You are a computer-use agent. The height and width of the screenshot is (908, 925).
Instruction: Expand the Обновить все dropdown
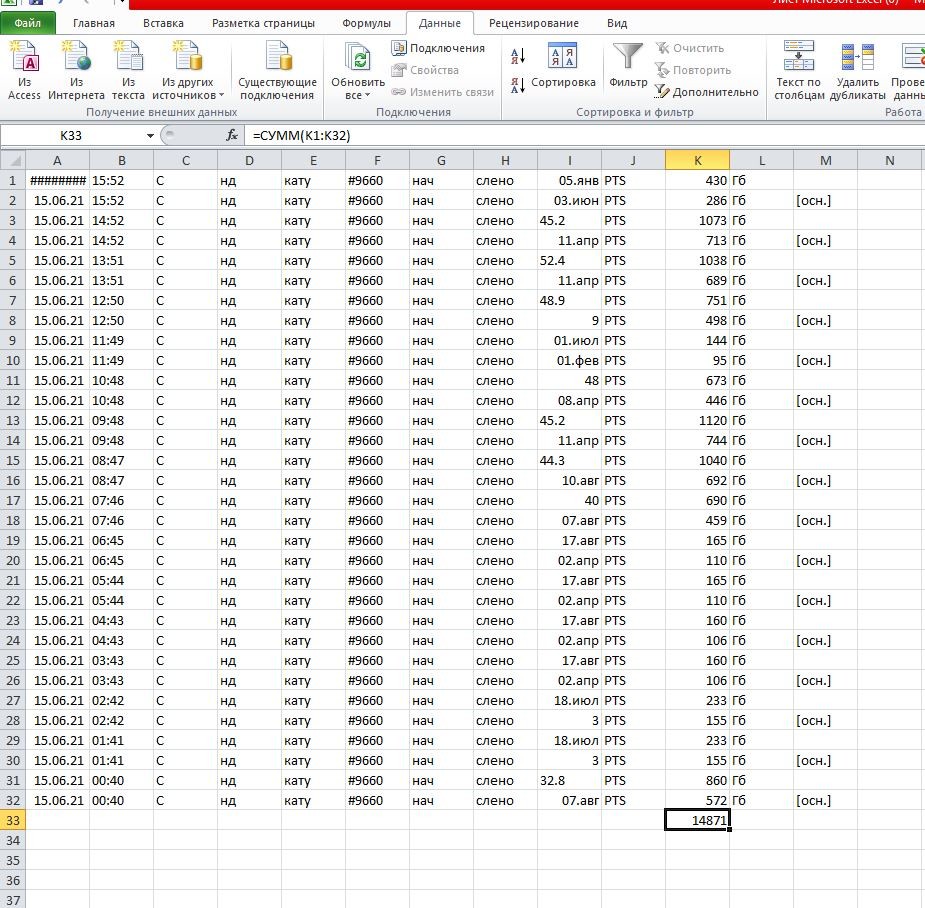click(x=357, y=88)
